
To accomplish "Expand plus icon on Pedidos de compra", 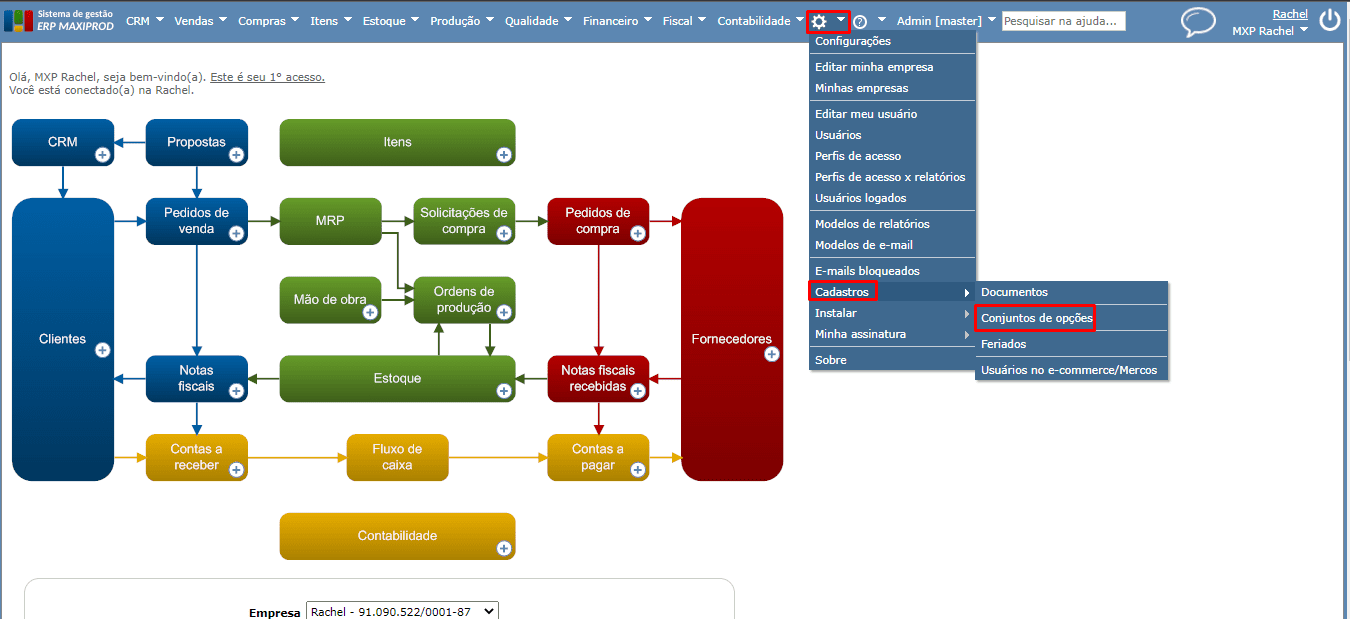I will point(638,233).
